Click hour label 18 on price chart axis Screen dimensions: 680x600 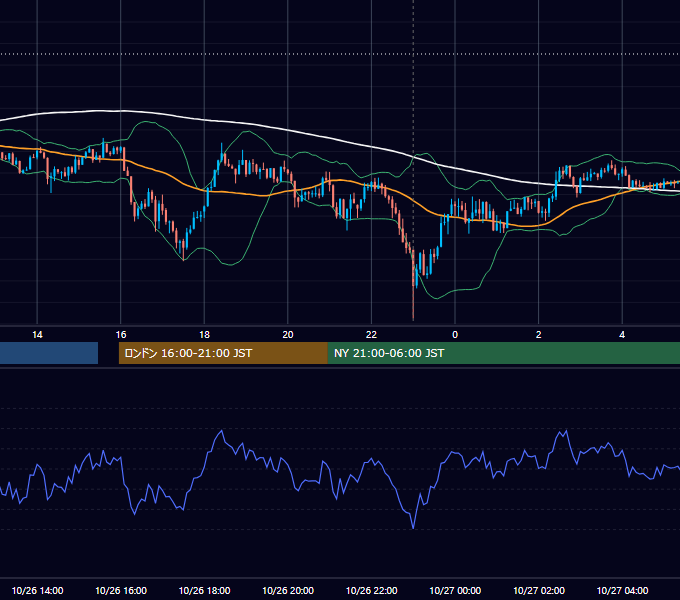click(204, 335)
